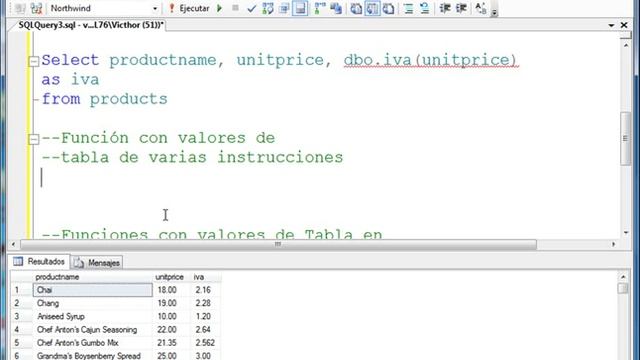Screen dimensions: 640x360
Task: Select row header number 3
Action: tap(21, 316)
